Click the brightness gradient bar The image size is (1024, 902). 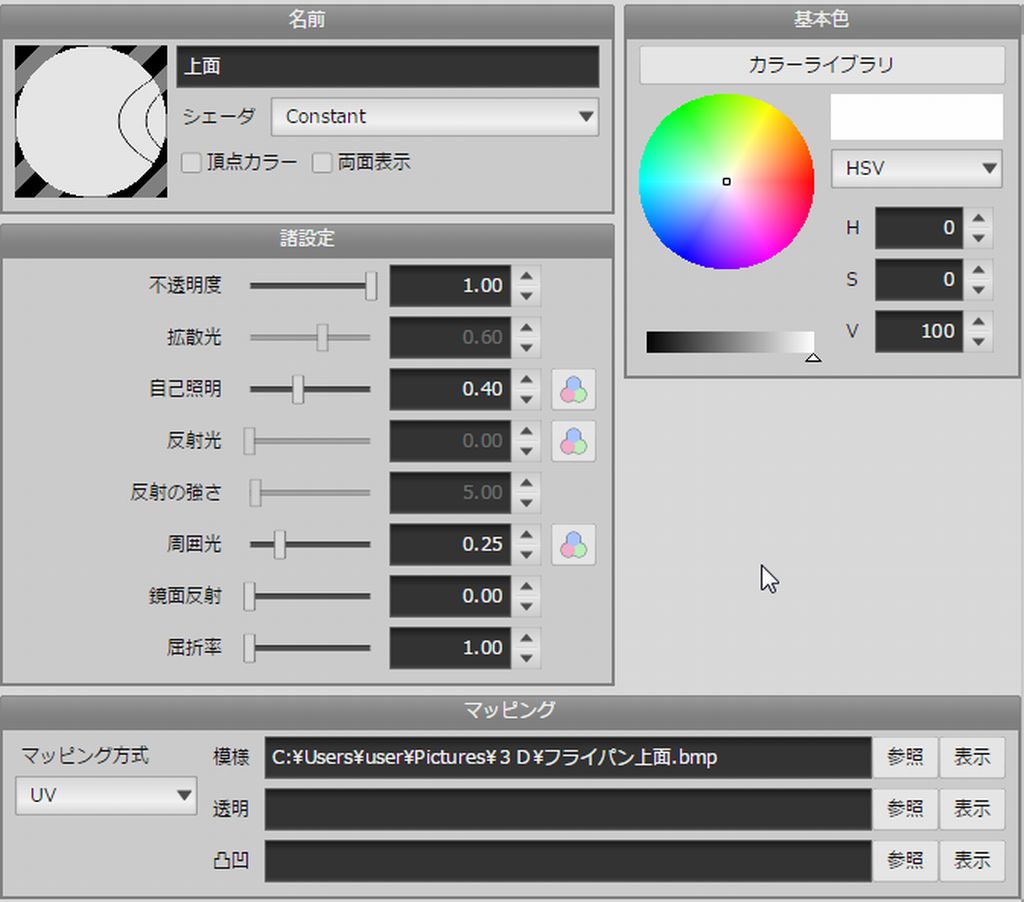(730, 342)
